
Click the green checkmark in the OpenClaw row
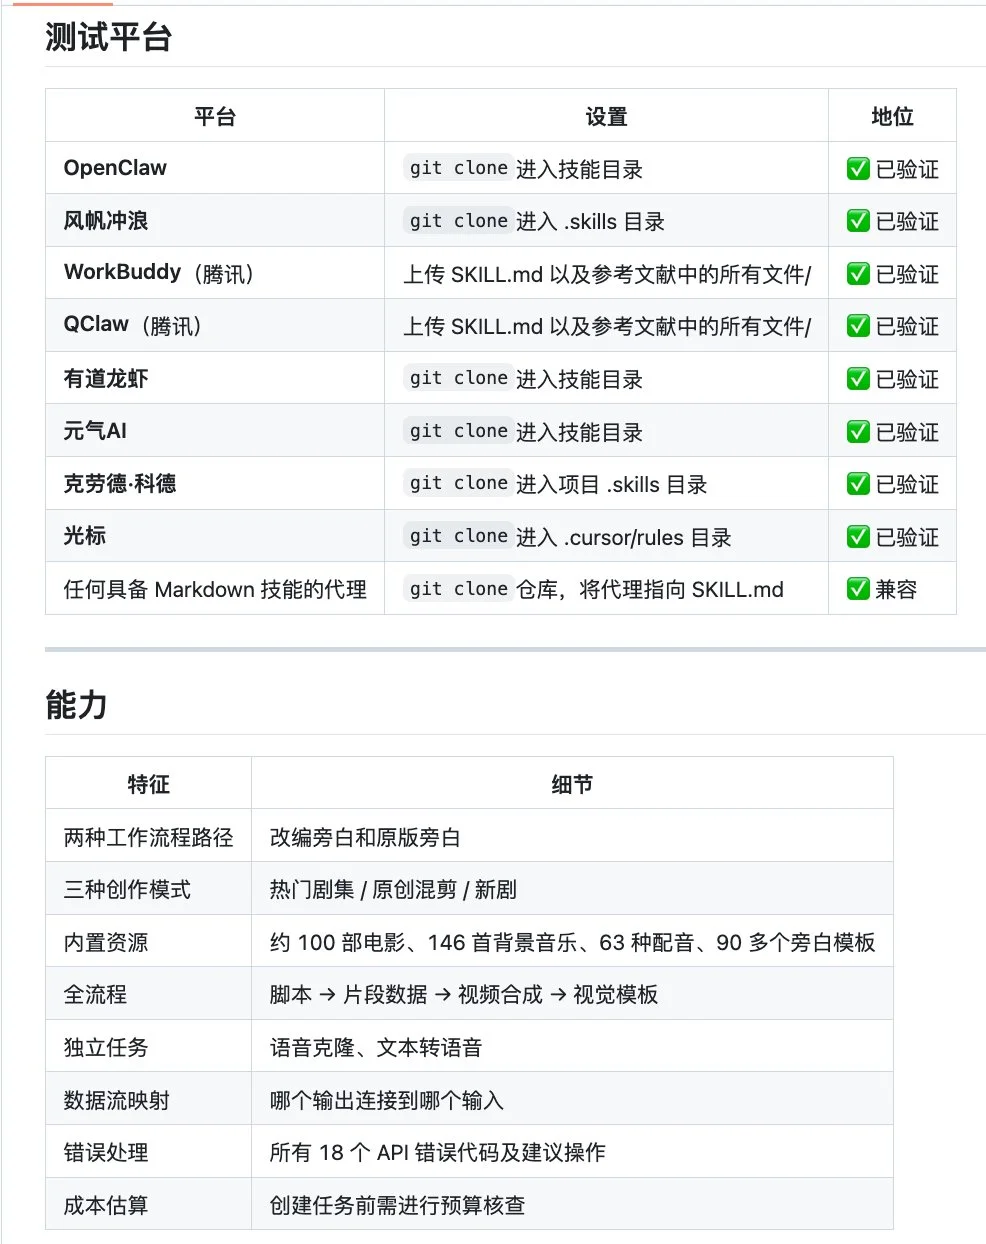pyautogui.click(x=858, y=169)
